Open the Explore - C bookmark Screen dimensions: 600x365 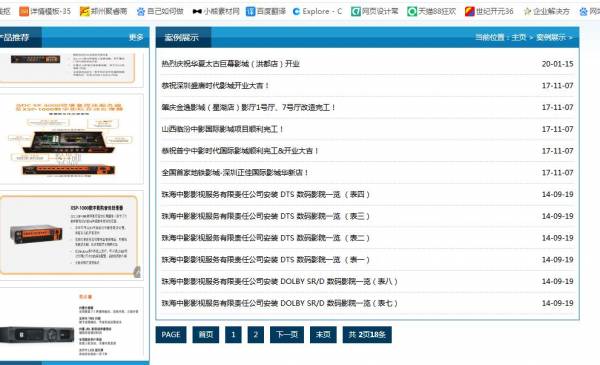click(317, 11)
